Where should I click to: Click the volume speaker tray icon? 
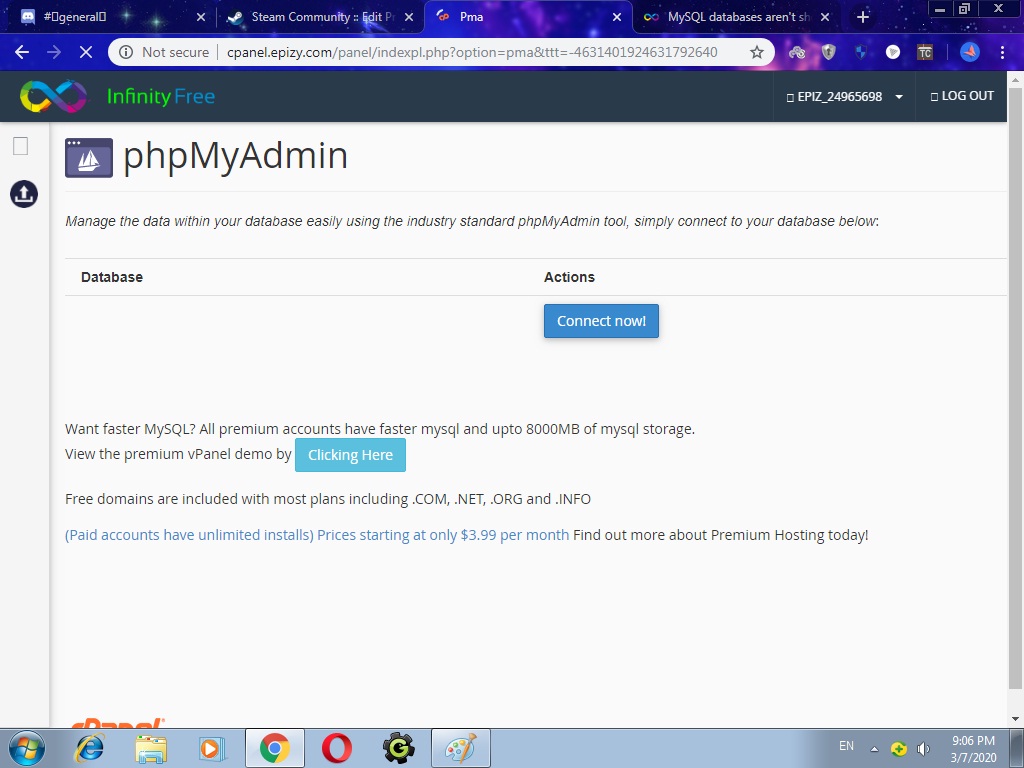coord(923,749)
